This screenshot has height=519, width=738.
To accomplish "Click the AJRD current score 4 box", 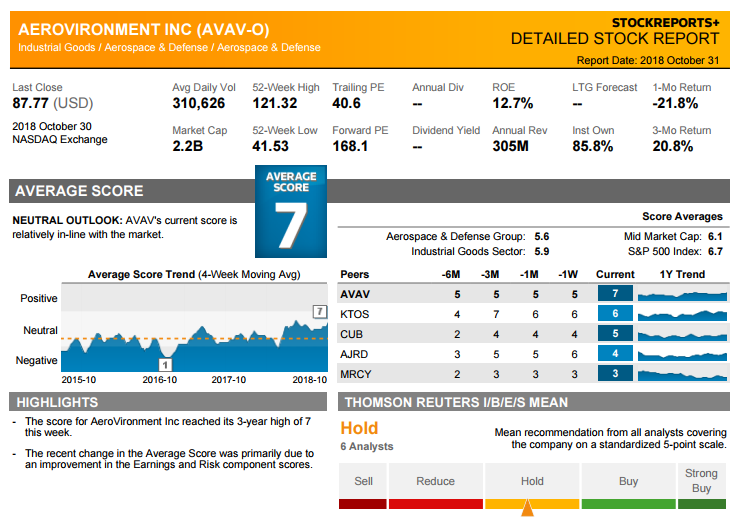I will 615,353.
